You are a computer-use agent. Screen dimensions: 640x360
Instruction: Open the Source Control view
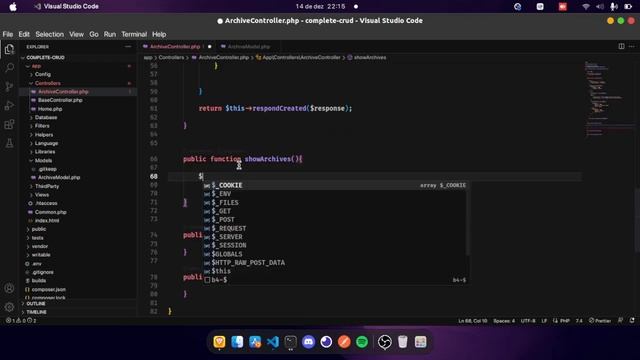(9, 87)
